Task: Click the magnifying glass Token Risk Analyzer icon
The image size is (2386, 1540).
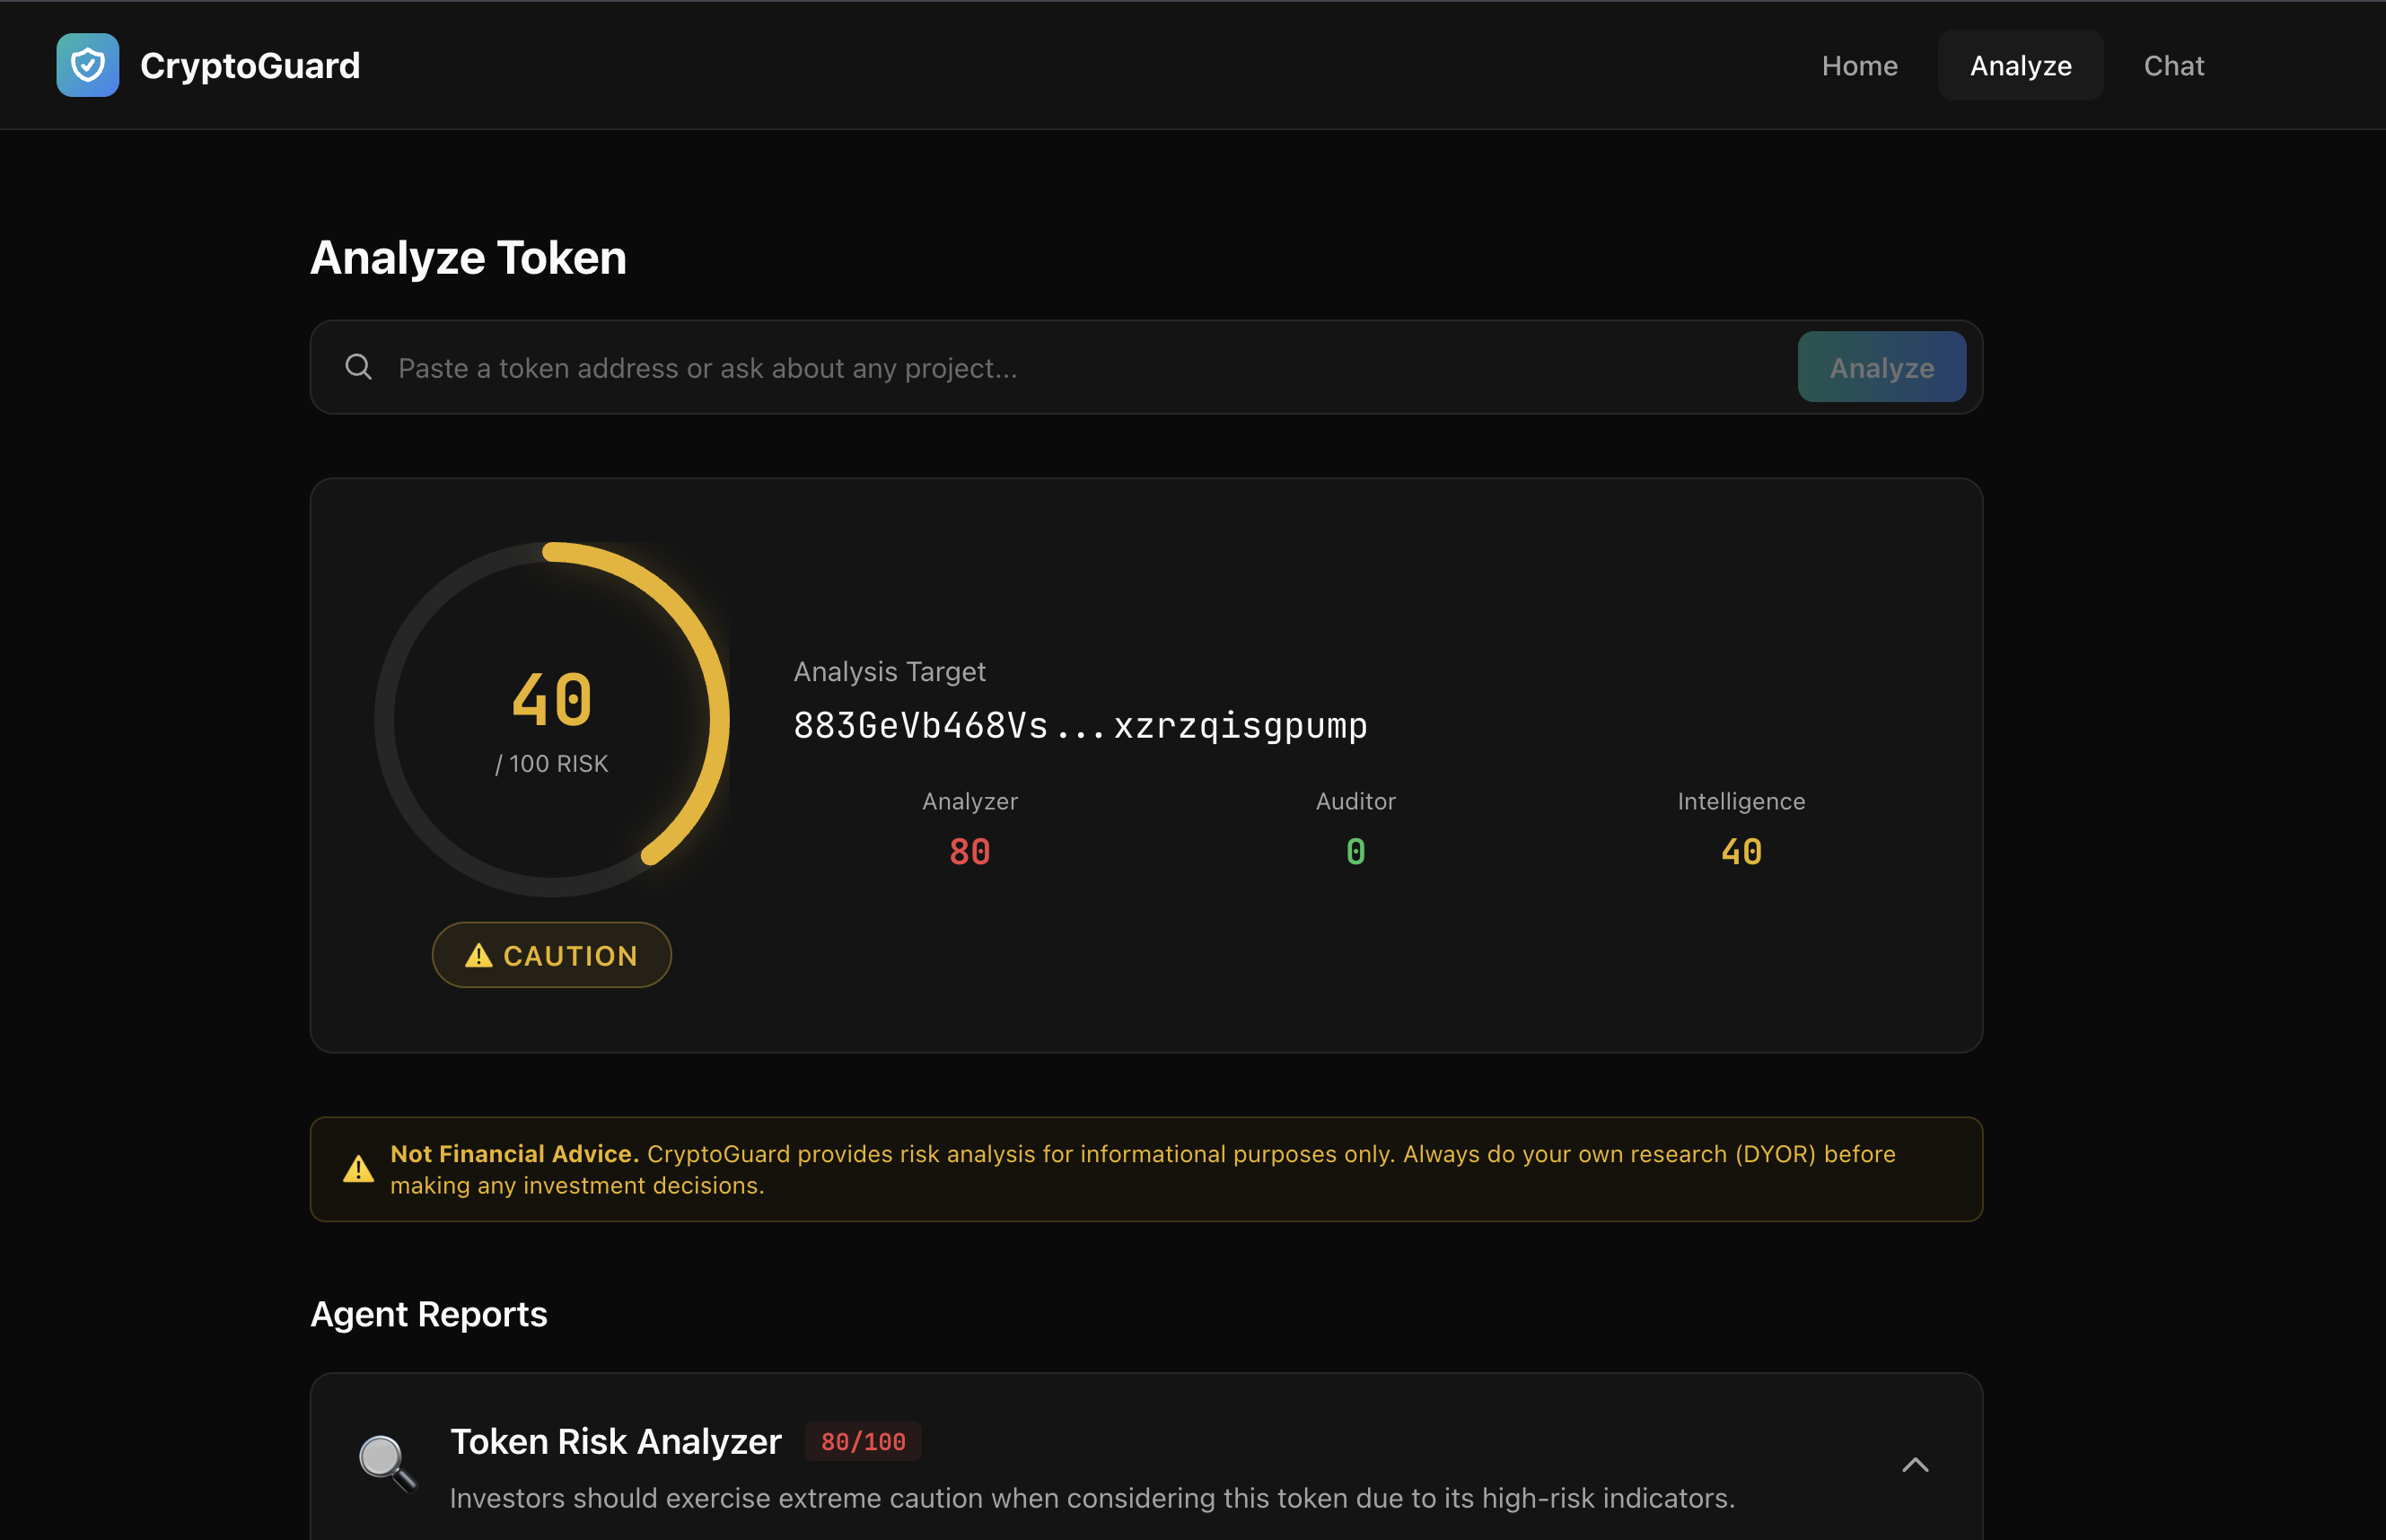Action: coord(387,1465)
